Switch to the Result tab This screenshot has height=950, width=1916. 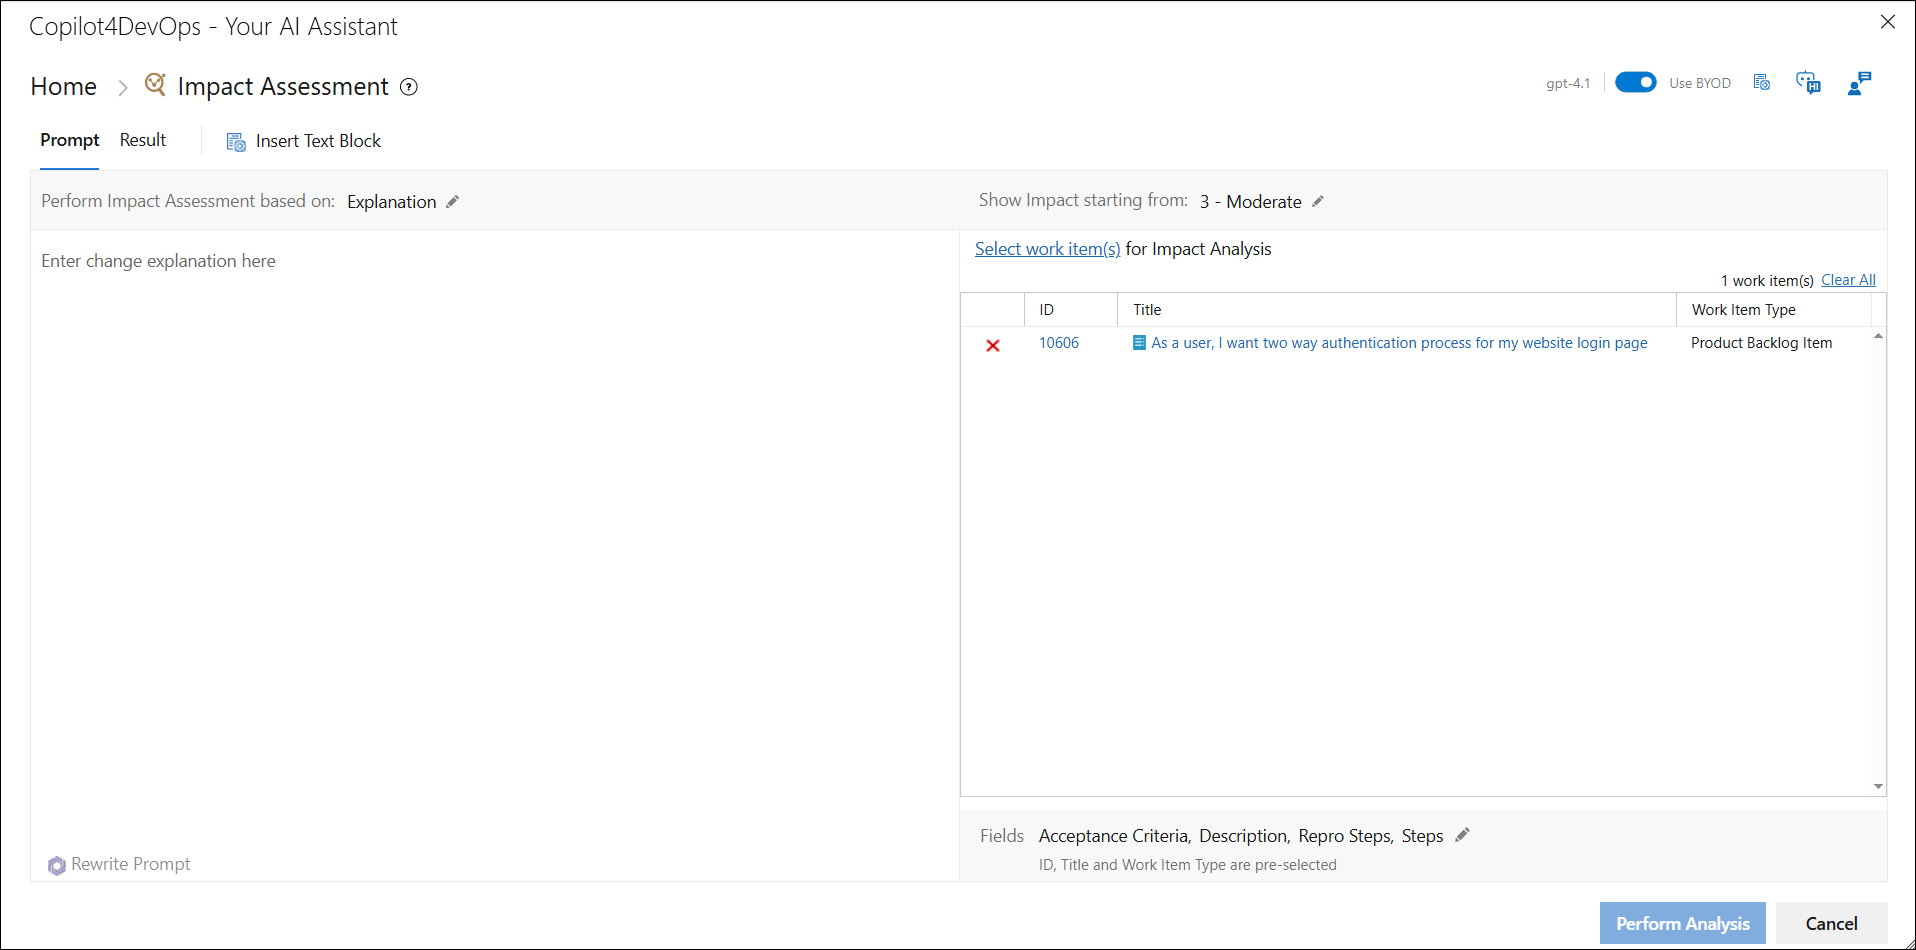pos(143,140)
